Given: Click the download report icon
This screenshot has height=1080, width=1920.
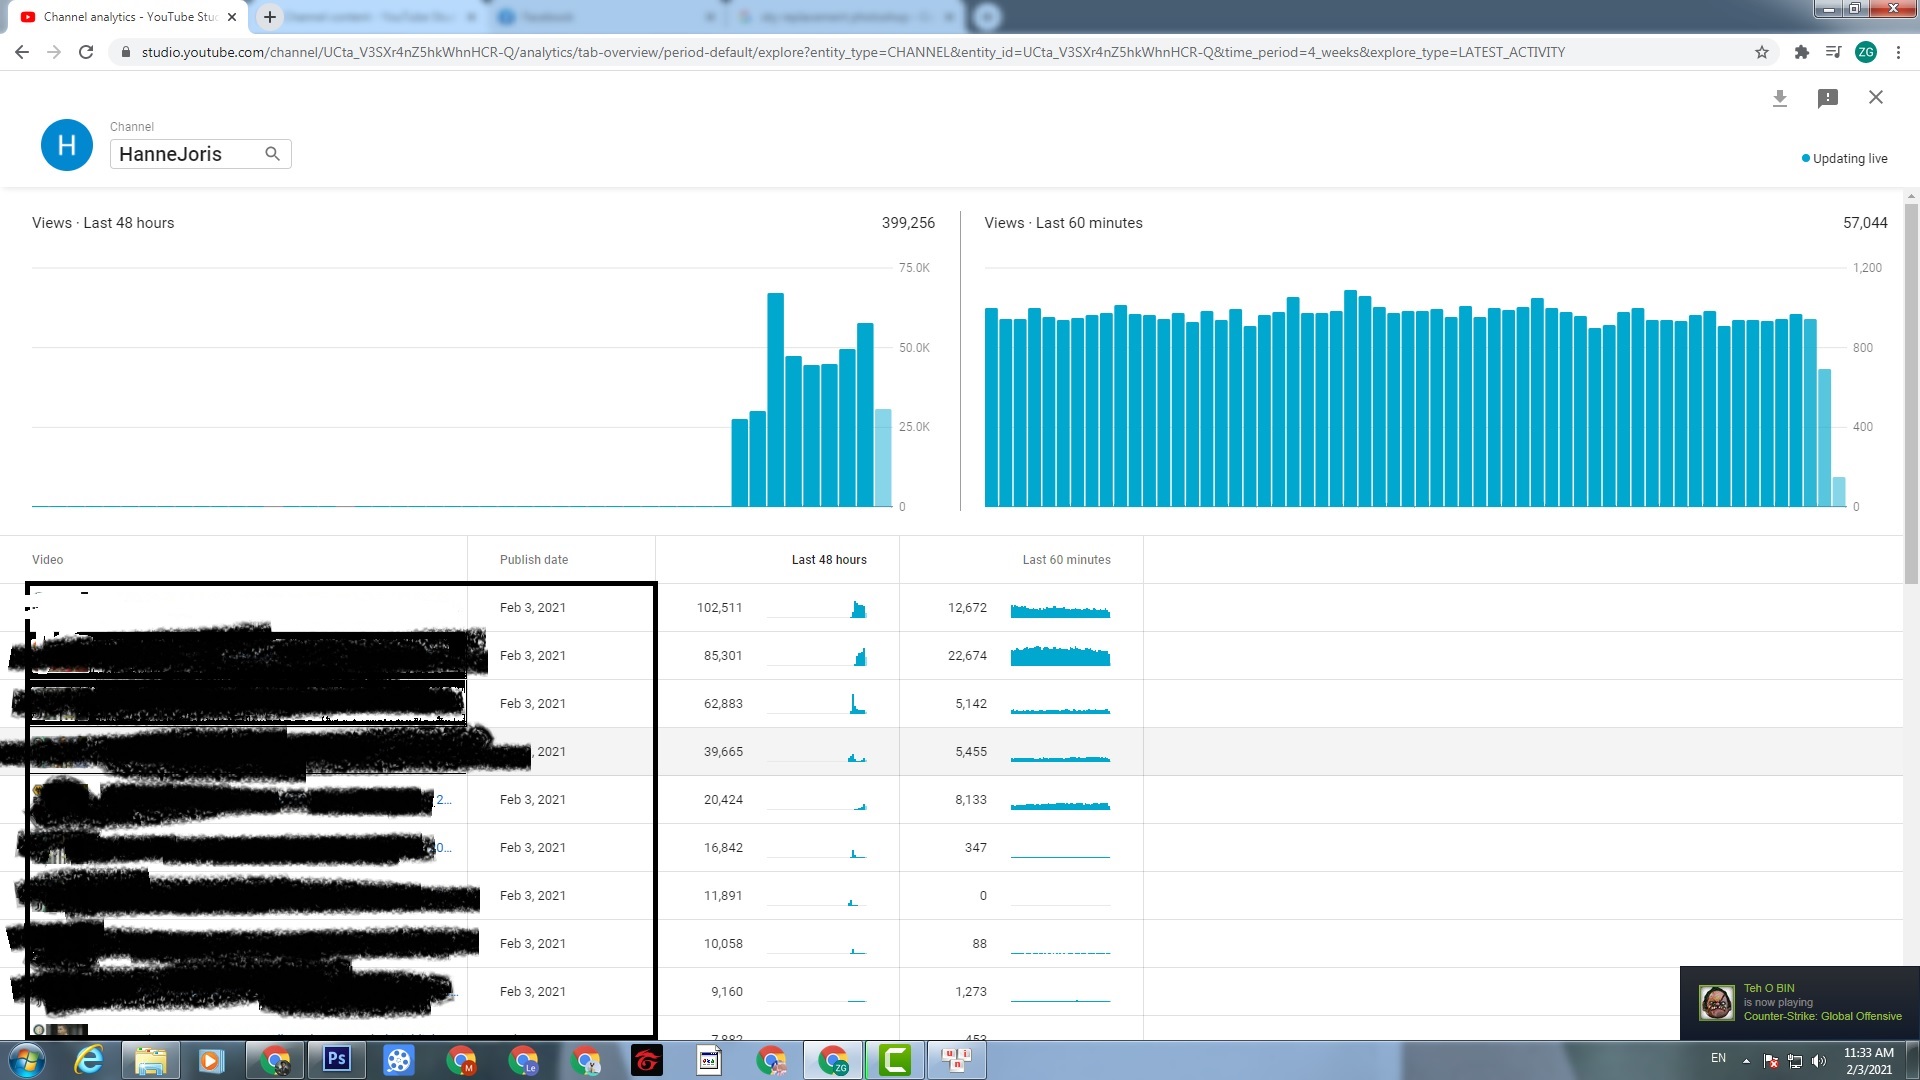Looking at the screenshot, I should pos(1779,98).
